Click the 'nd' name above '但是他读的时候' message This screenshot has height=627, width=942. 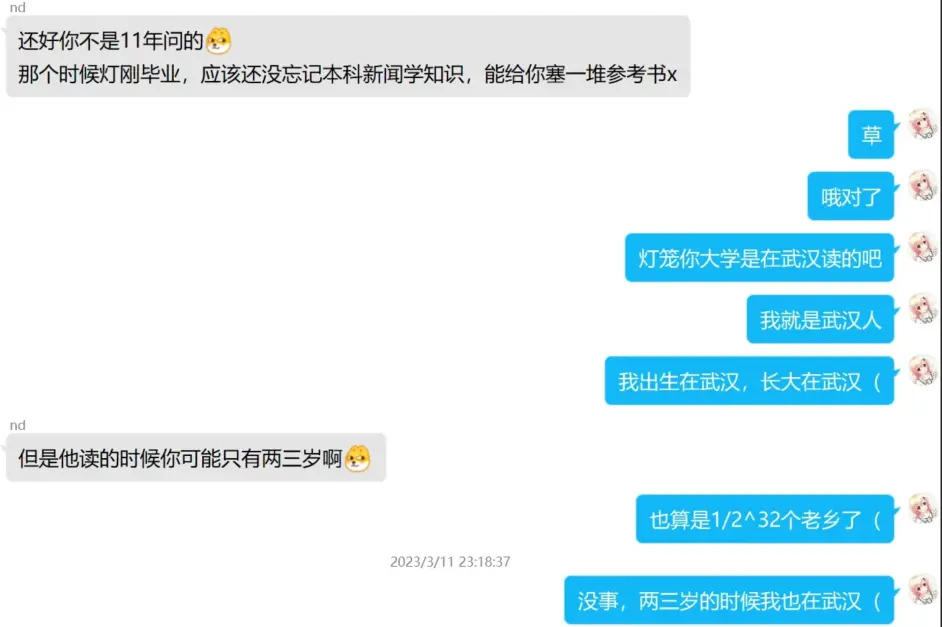tap(17, 425)
